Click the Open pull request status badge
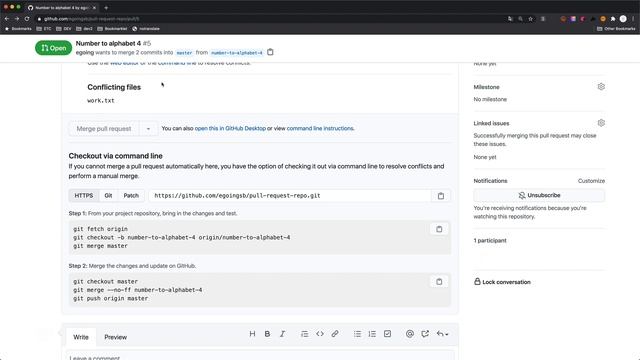640x360 pixels. (53, 48)
